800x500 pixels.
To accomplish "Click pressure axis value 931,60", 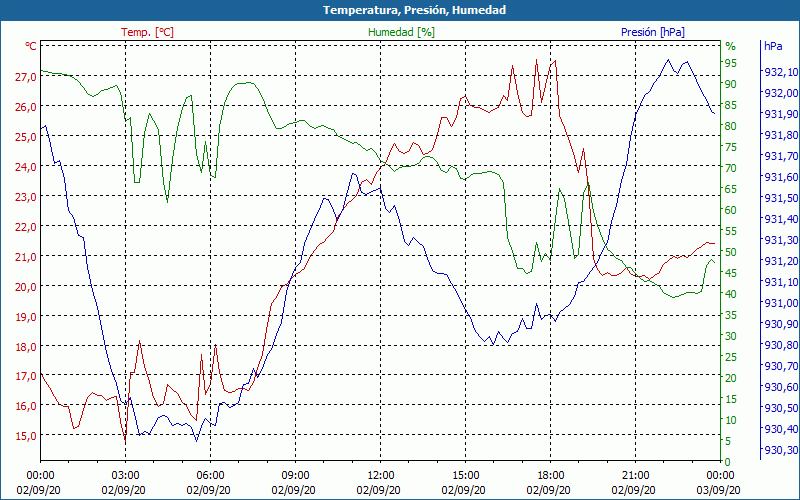I will click(781, 177).
